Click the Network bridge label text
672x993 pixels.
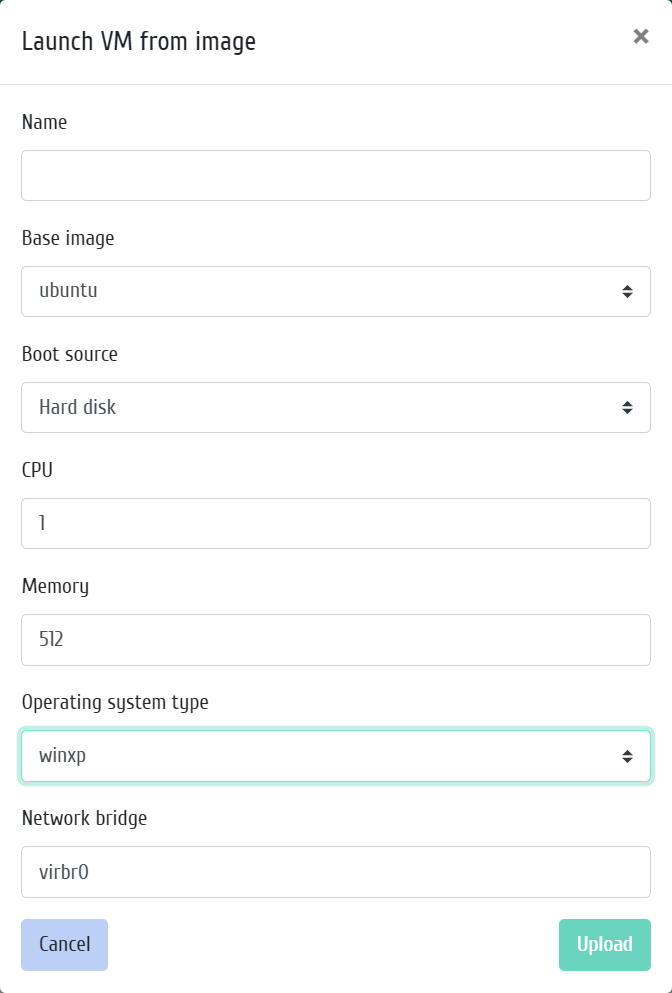84,818
